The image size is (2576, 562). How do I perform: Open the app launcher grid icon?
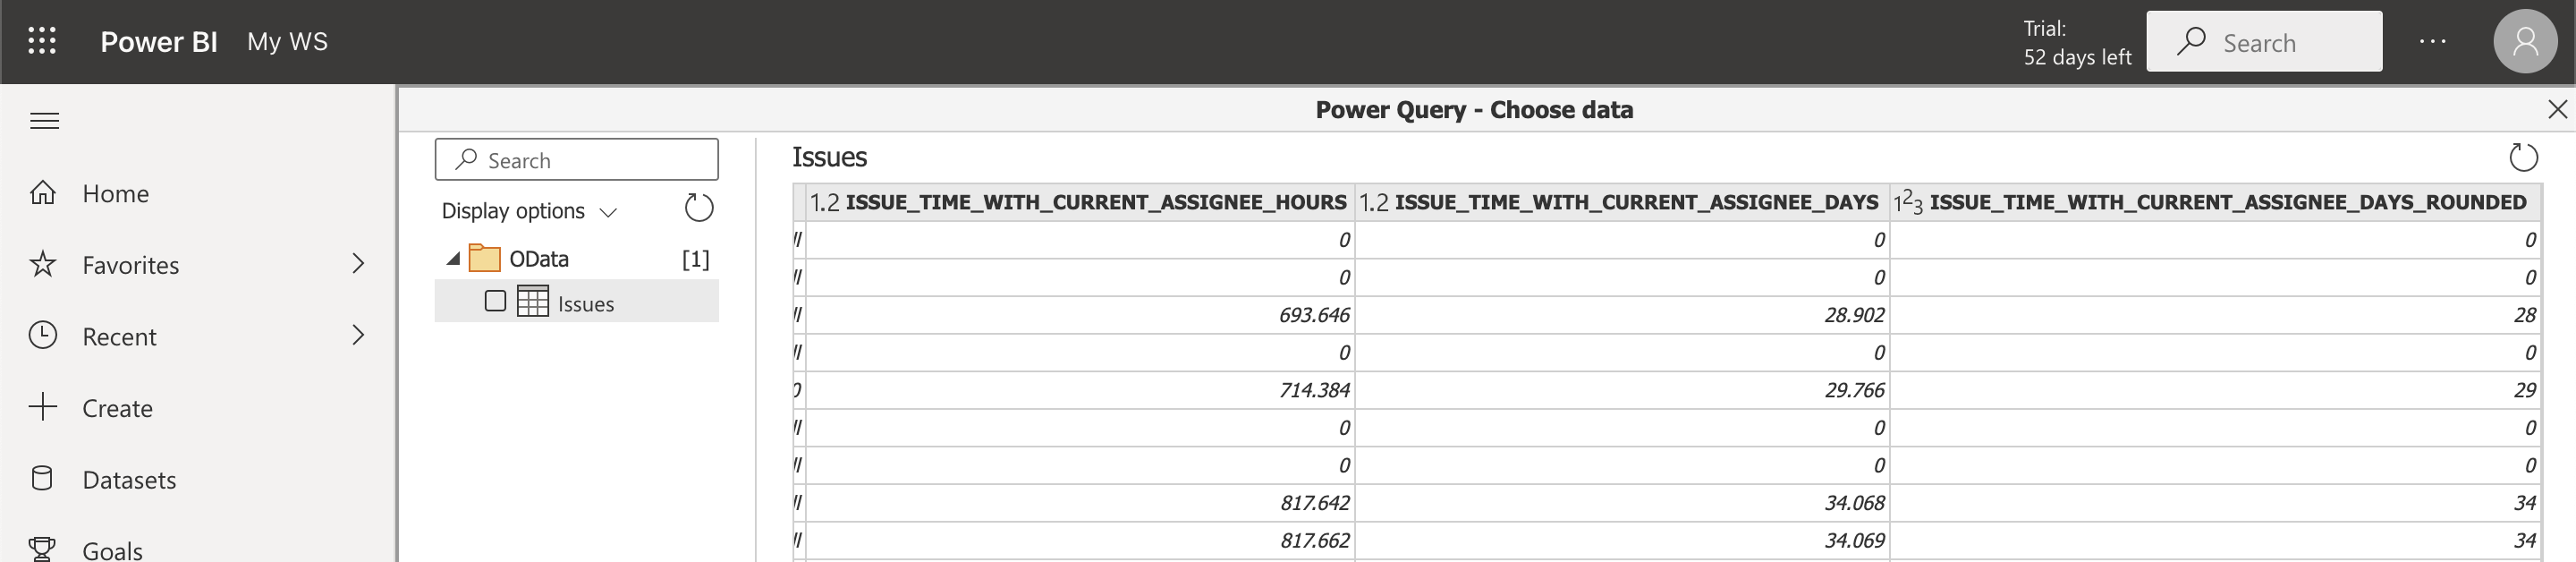pyautogui.click(x=42, y=41)
